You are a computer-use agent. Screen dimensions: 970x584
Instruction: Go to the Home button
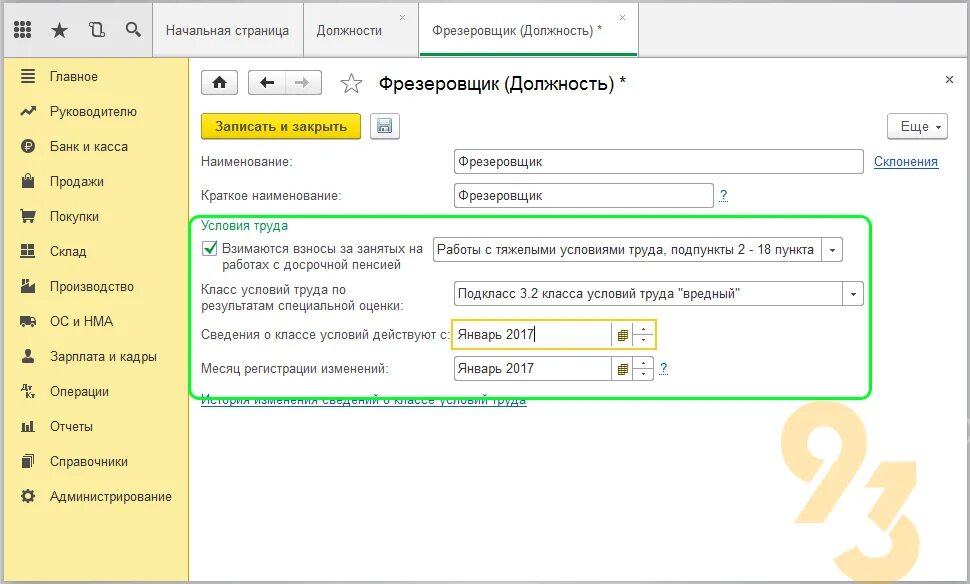tap(220, 82)
